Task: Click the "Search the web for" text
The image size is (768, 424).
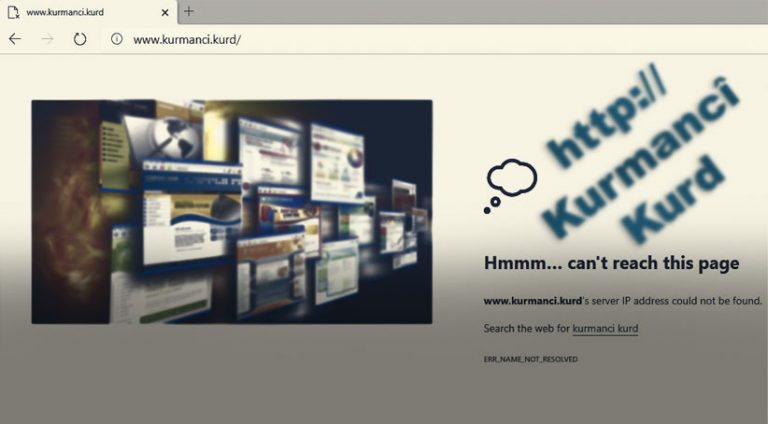Action: 526,328
